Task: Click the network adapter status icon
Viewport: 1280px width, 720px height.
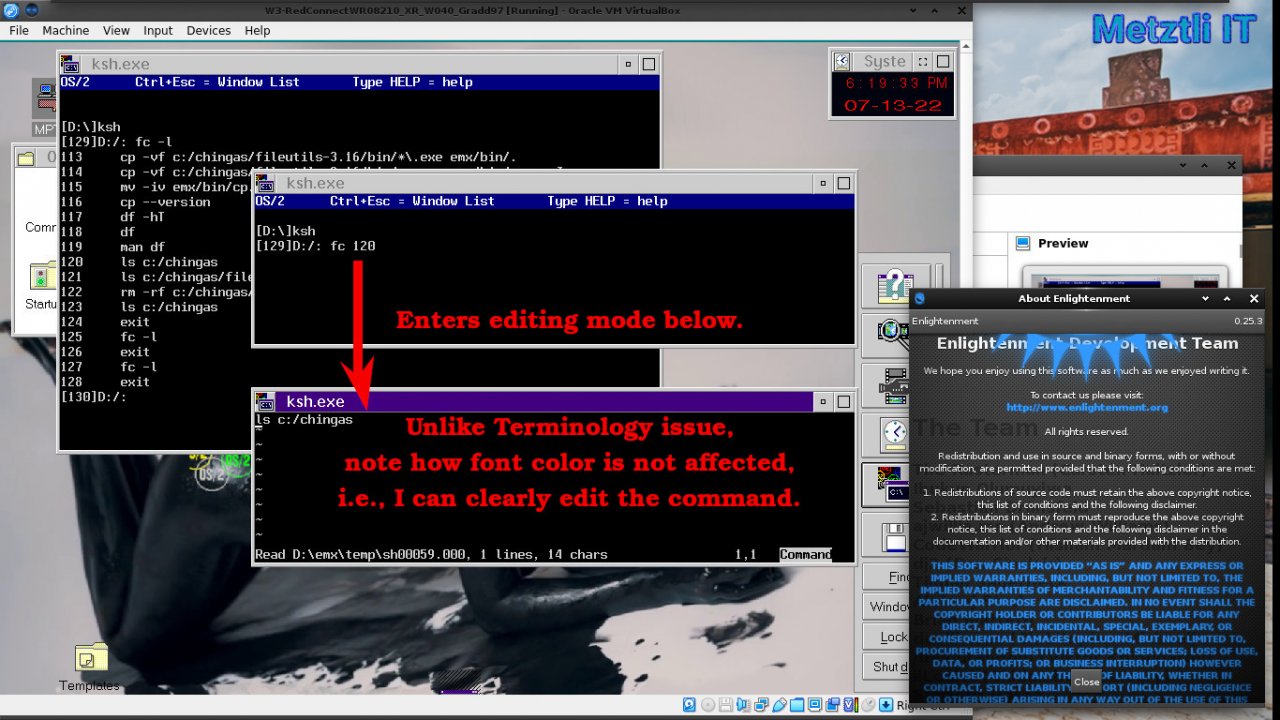Action: pos(761,704)
